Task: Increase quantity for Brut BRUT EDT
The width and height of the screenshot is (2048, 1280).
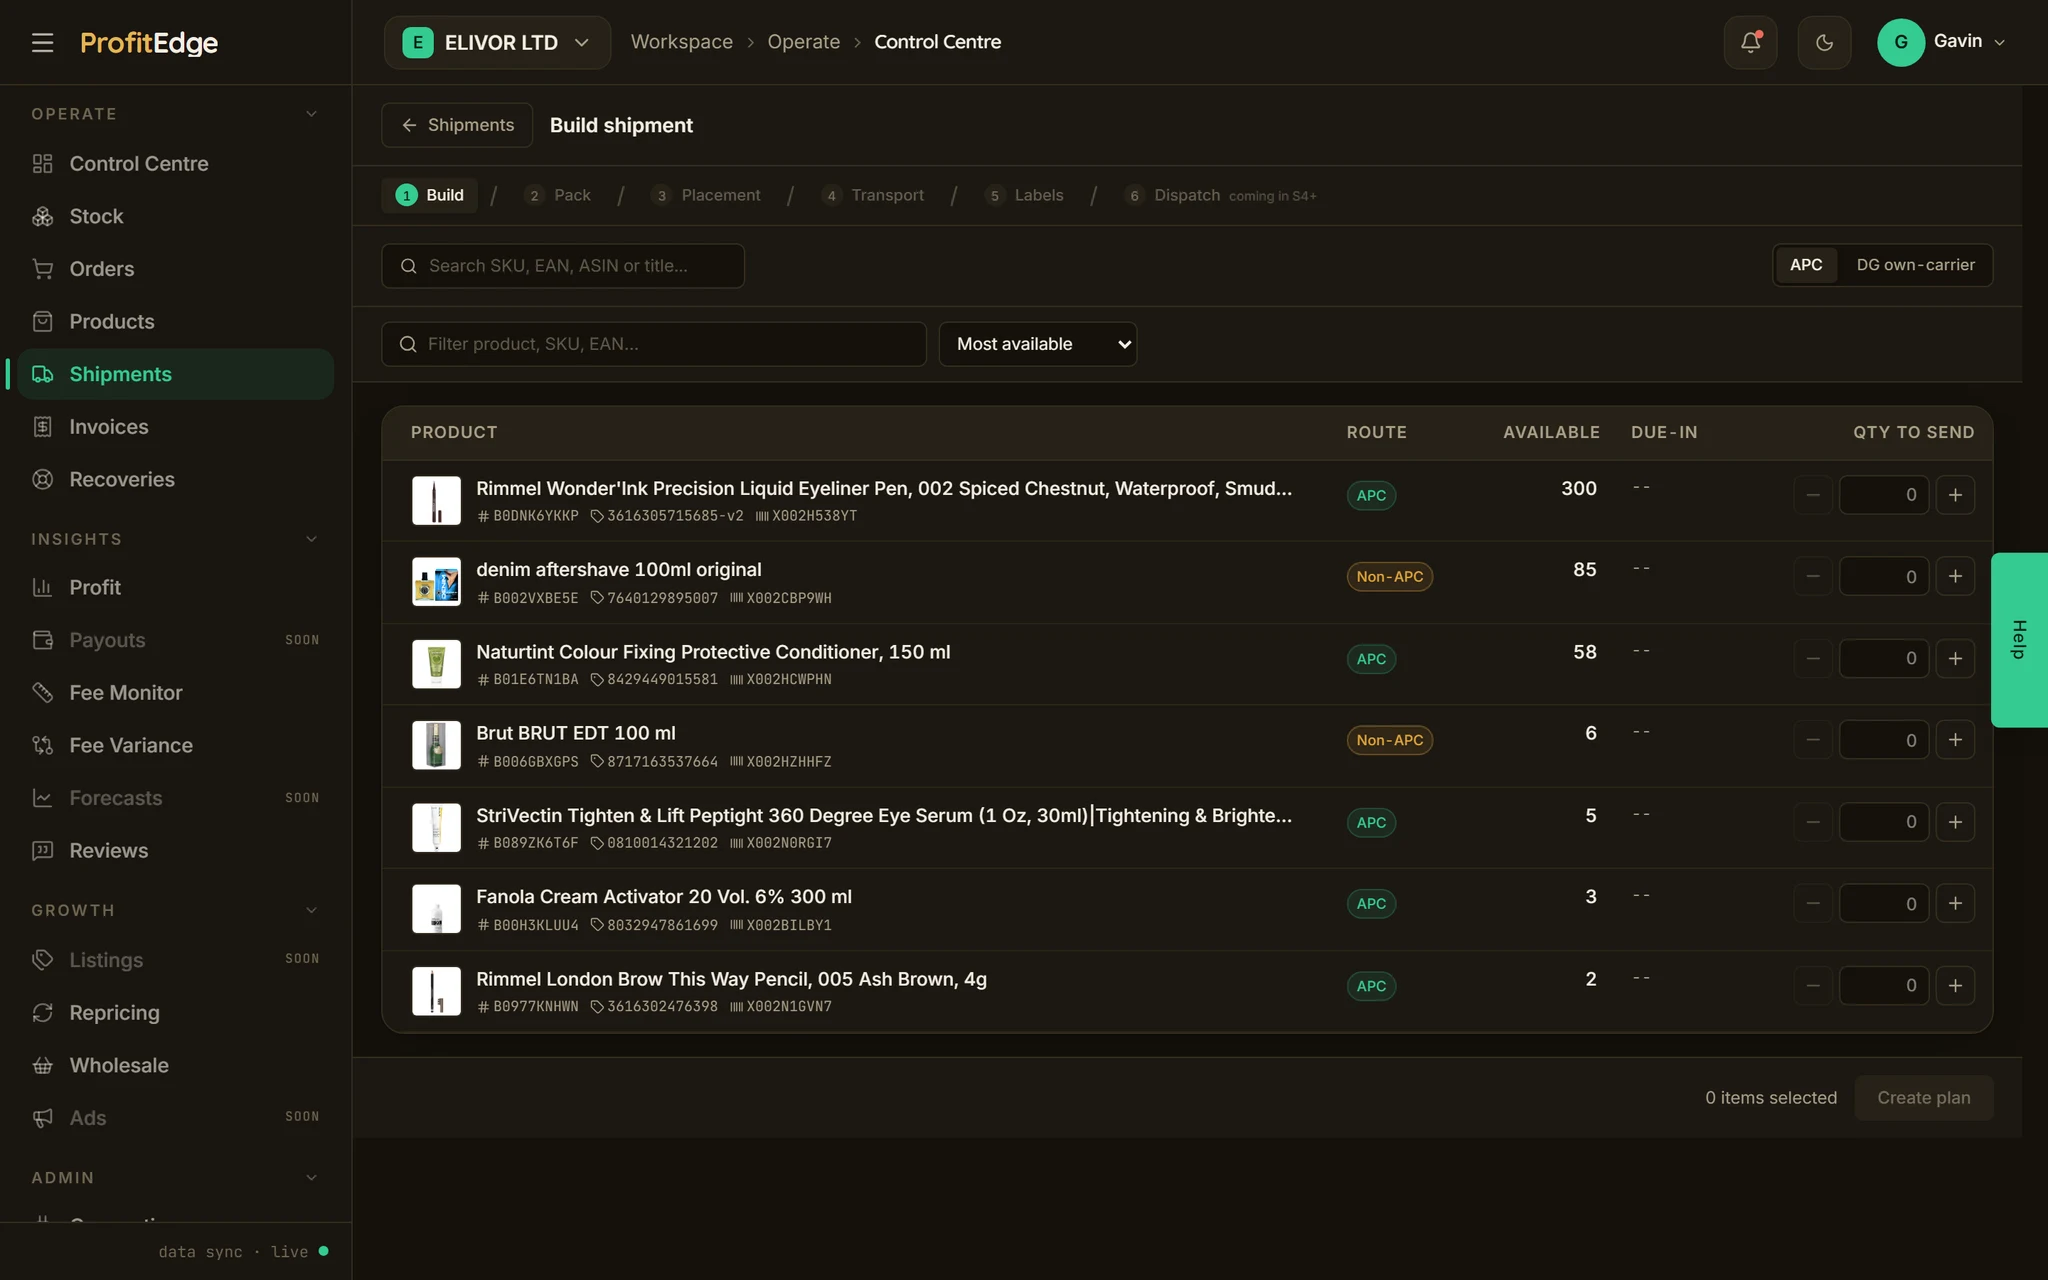Action: pyautogui.click(x=1955, y=740)
